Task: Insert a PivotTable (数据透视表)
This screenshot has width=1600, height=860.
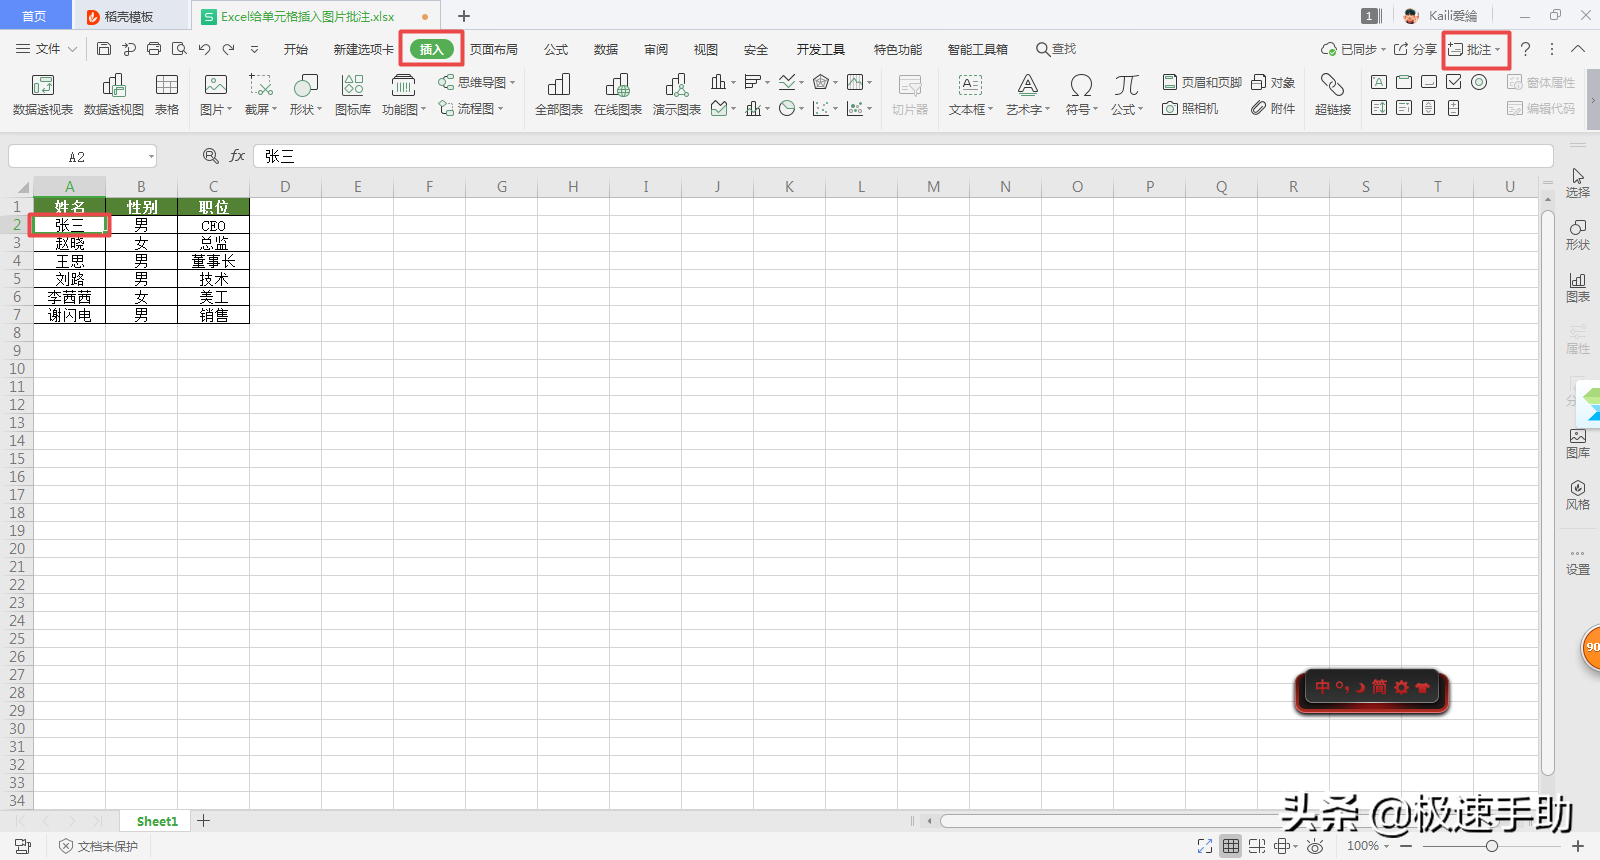Action: [x=42, y=95]
